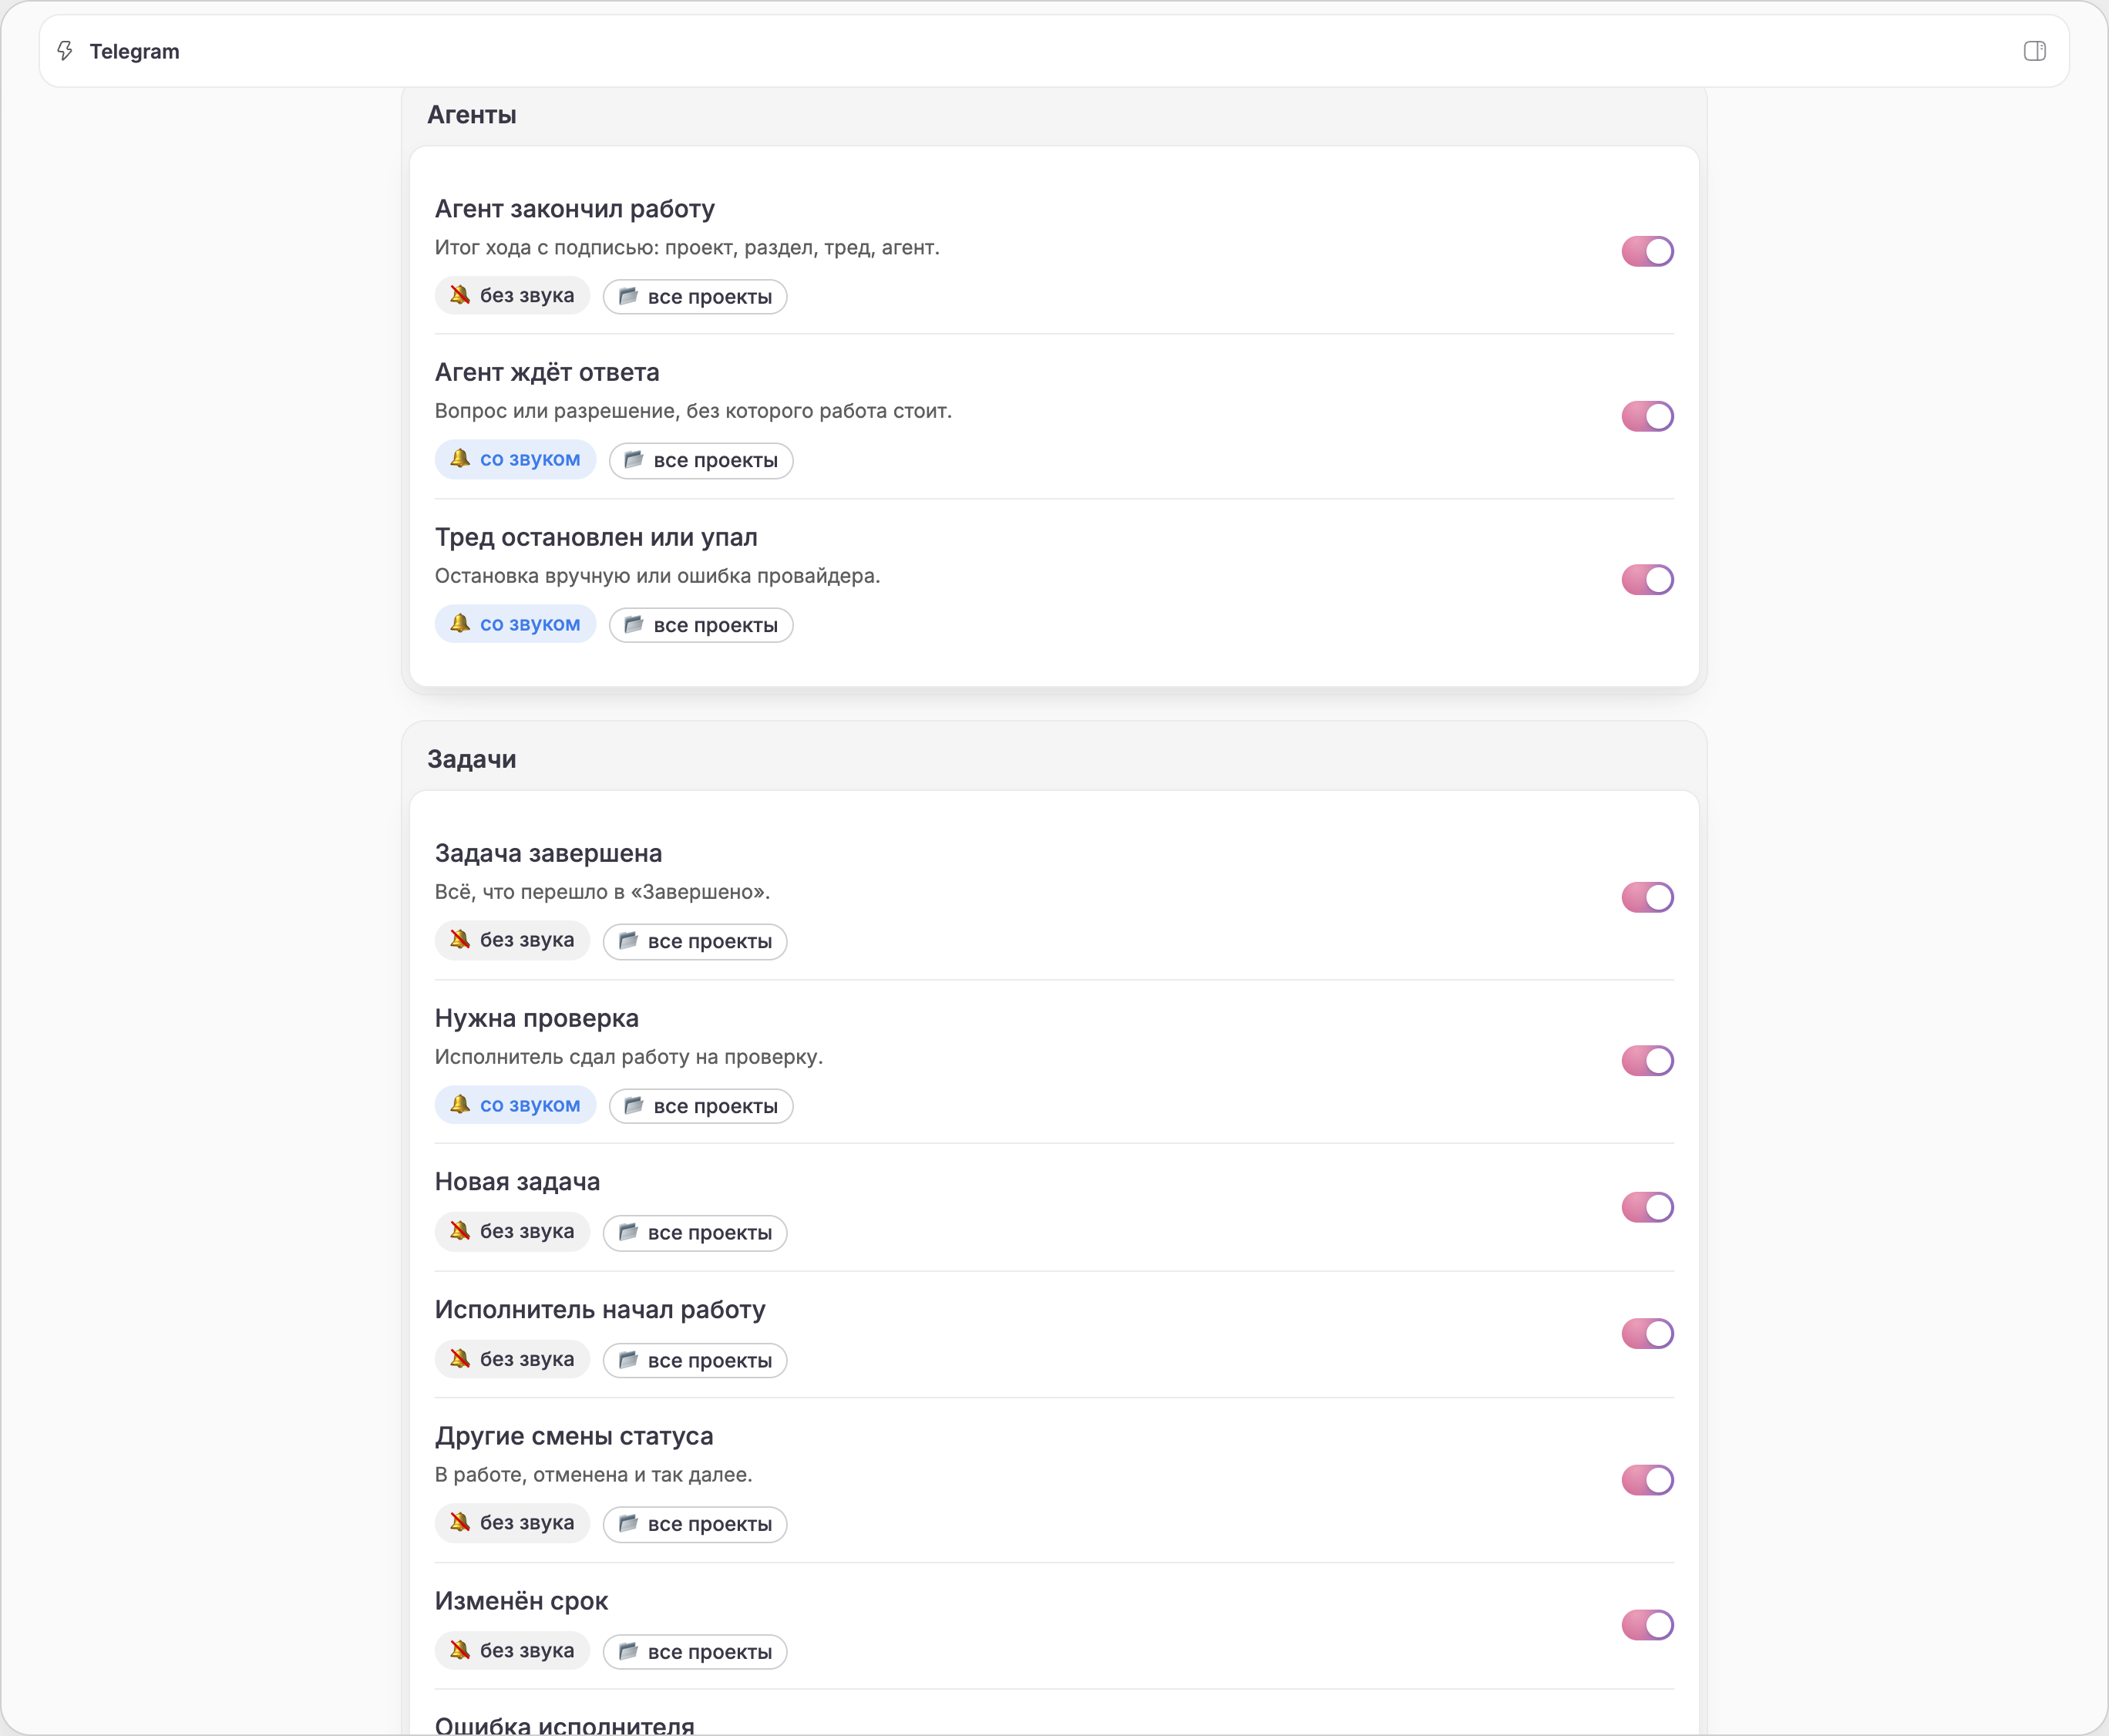Open 'все проекты' selector for 'Тред остановлен или упал'
This screenshot has width=2109, height=1736.
point(701,626)
